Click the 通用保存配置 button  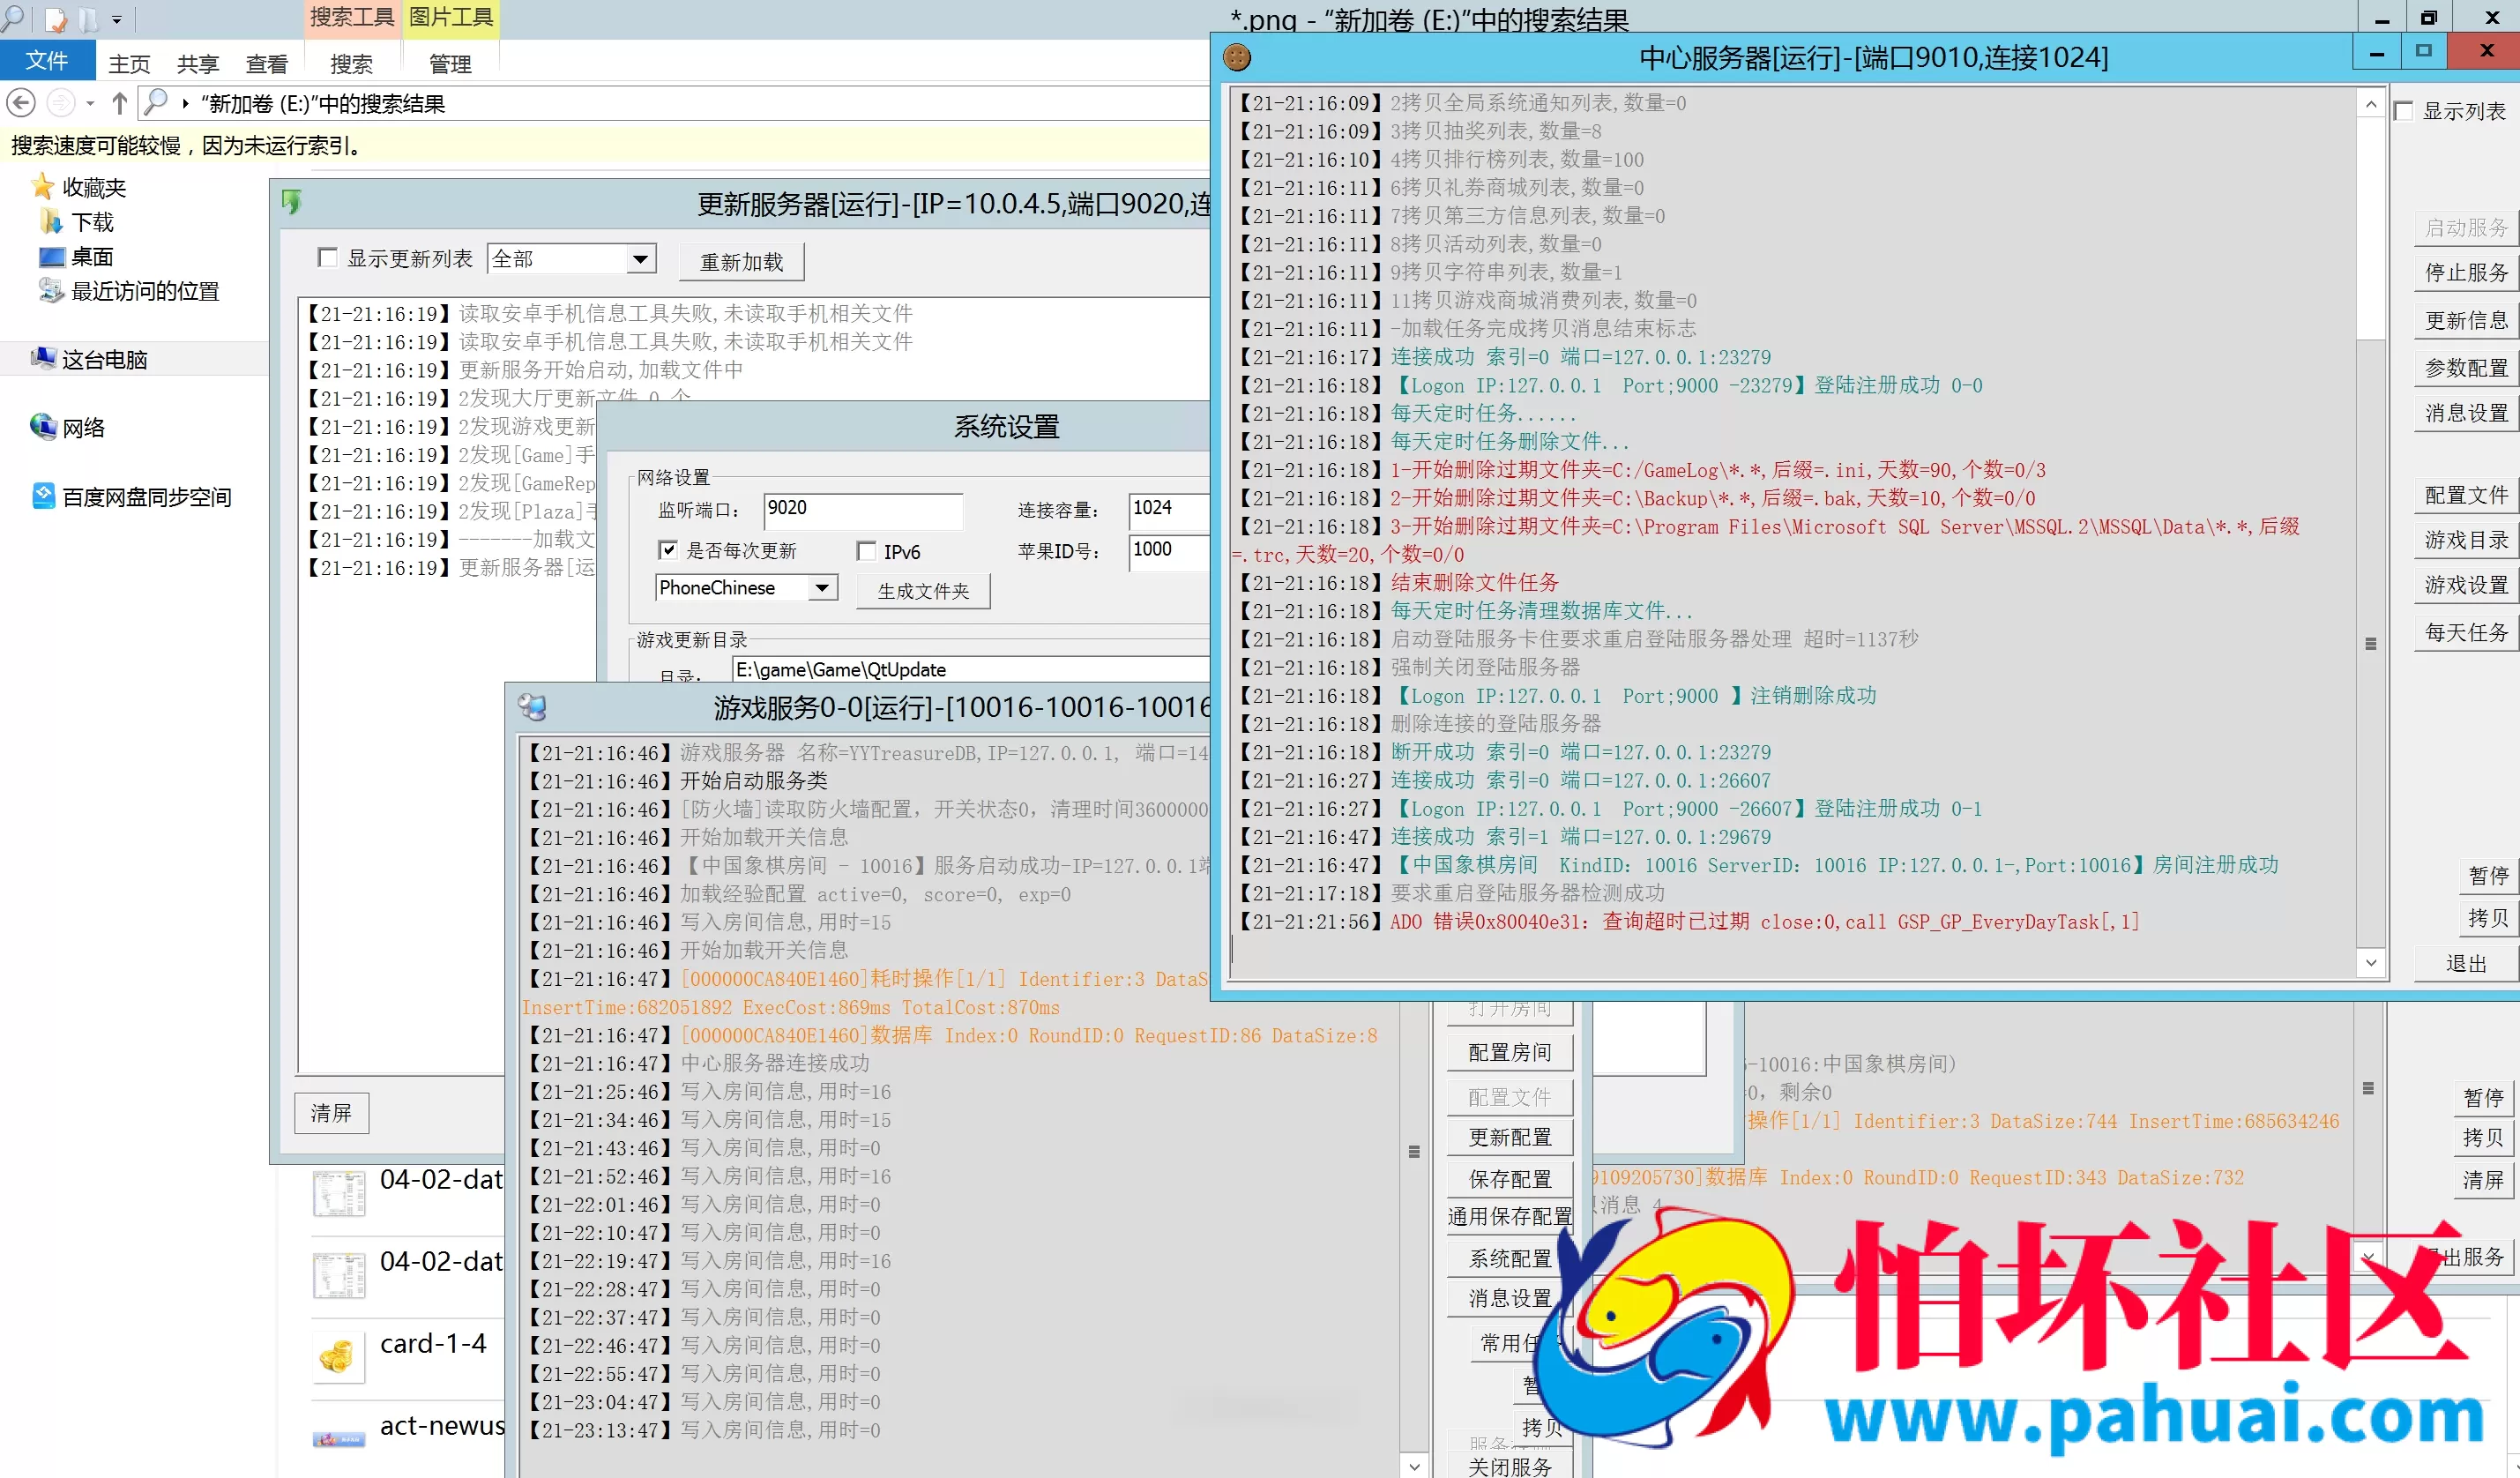pos(1510,1217)
